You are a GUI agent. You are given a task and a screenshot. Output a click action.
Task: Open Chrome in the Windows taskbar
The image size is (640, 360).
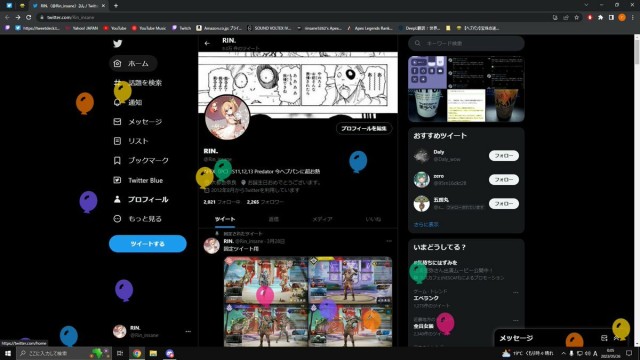[137, 353]
